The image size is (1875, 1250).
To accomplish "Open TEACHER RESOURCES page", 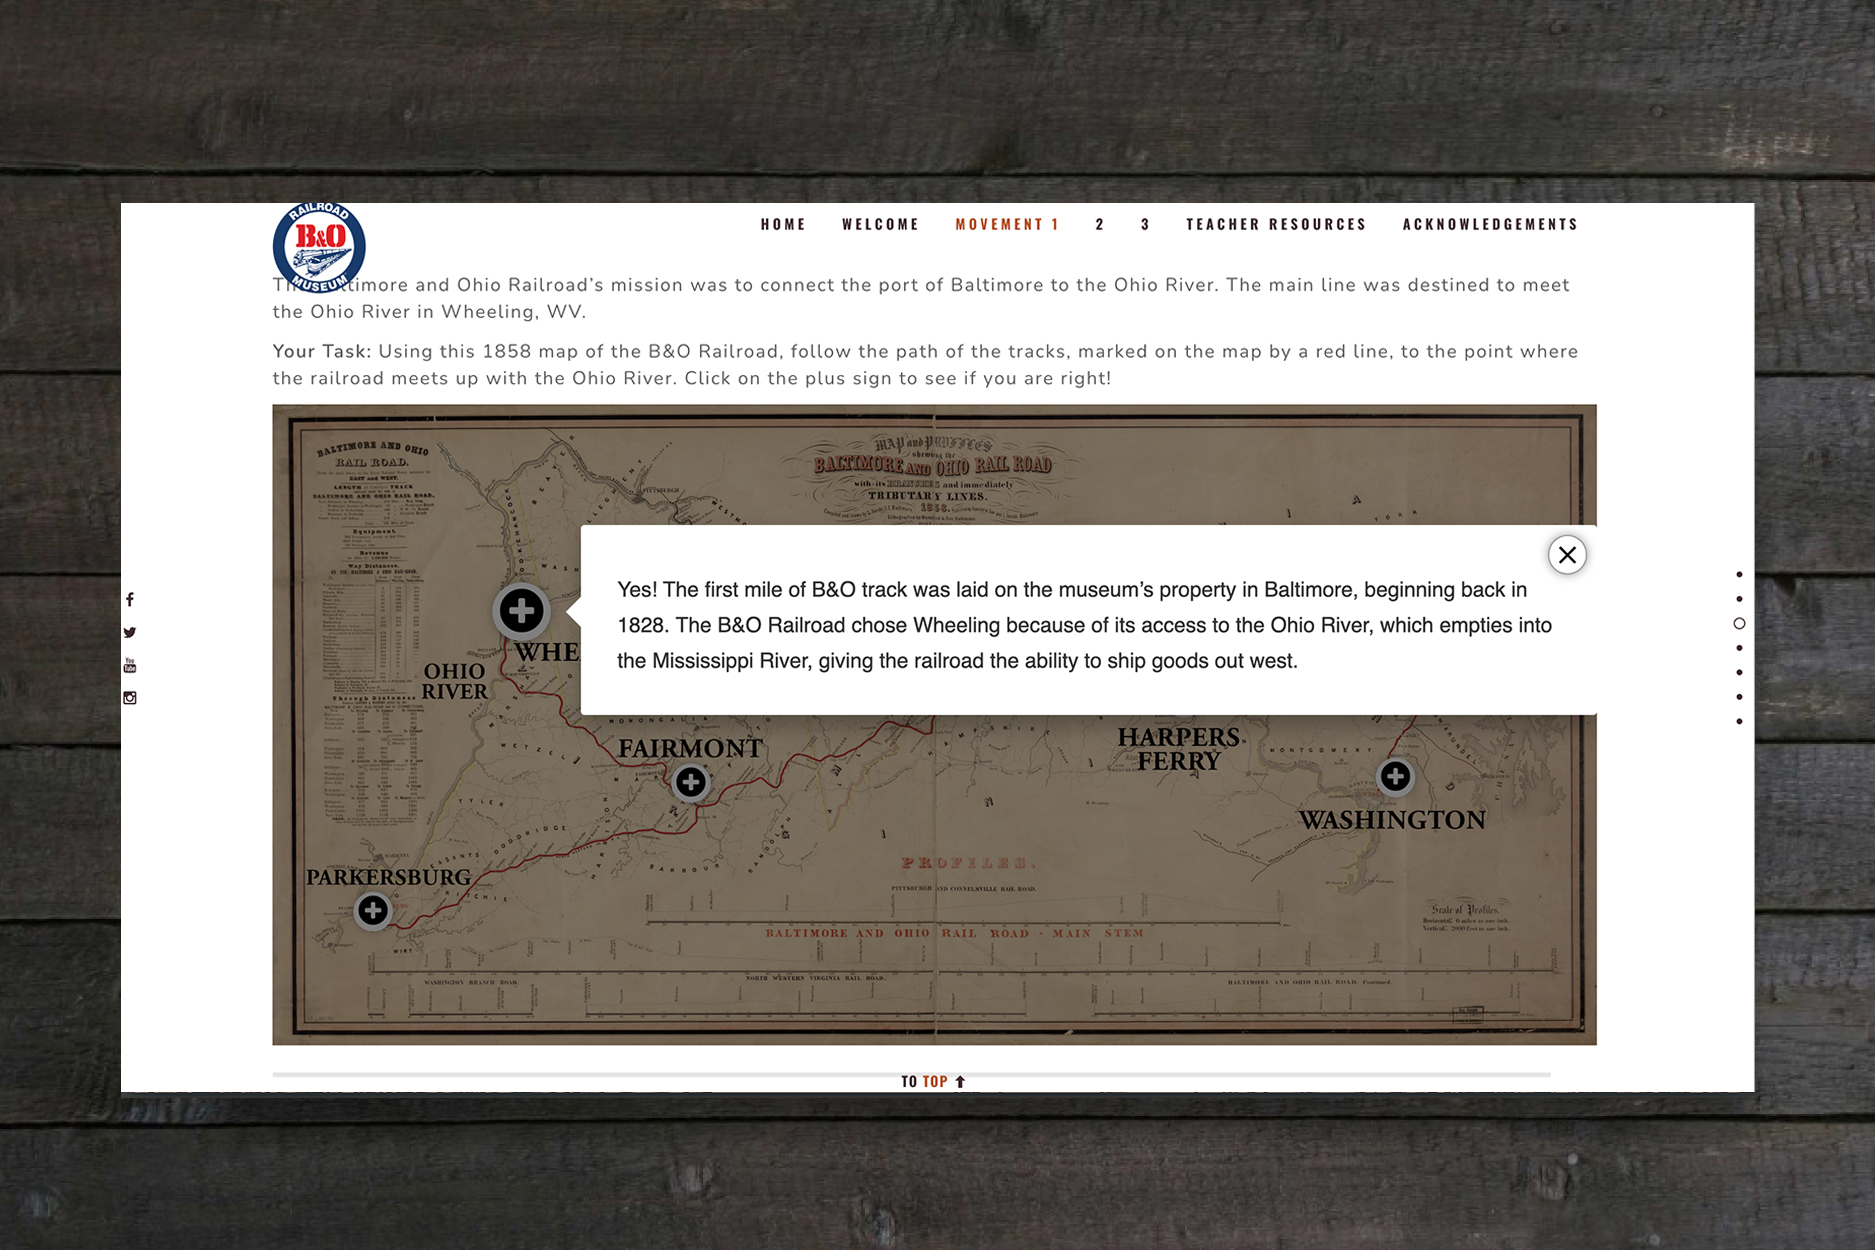I will coord(1276,224).
